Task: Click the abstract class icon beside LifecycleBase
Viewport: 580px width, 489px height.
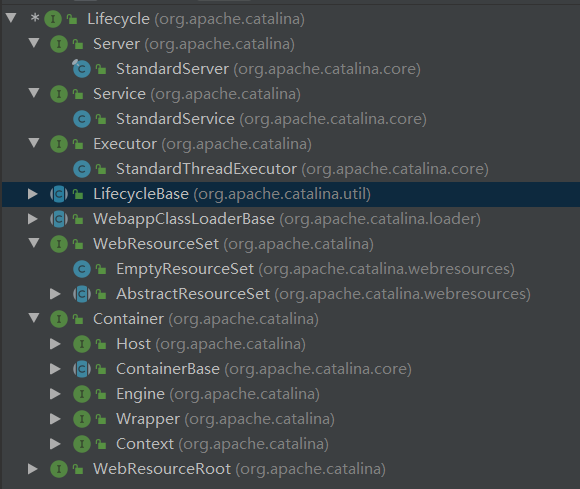Action: pos(59,194)
